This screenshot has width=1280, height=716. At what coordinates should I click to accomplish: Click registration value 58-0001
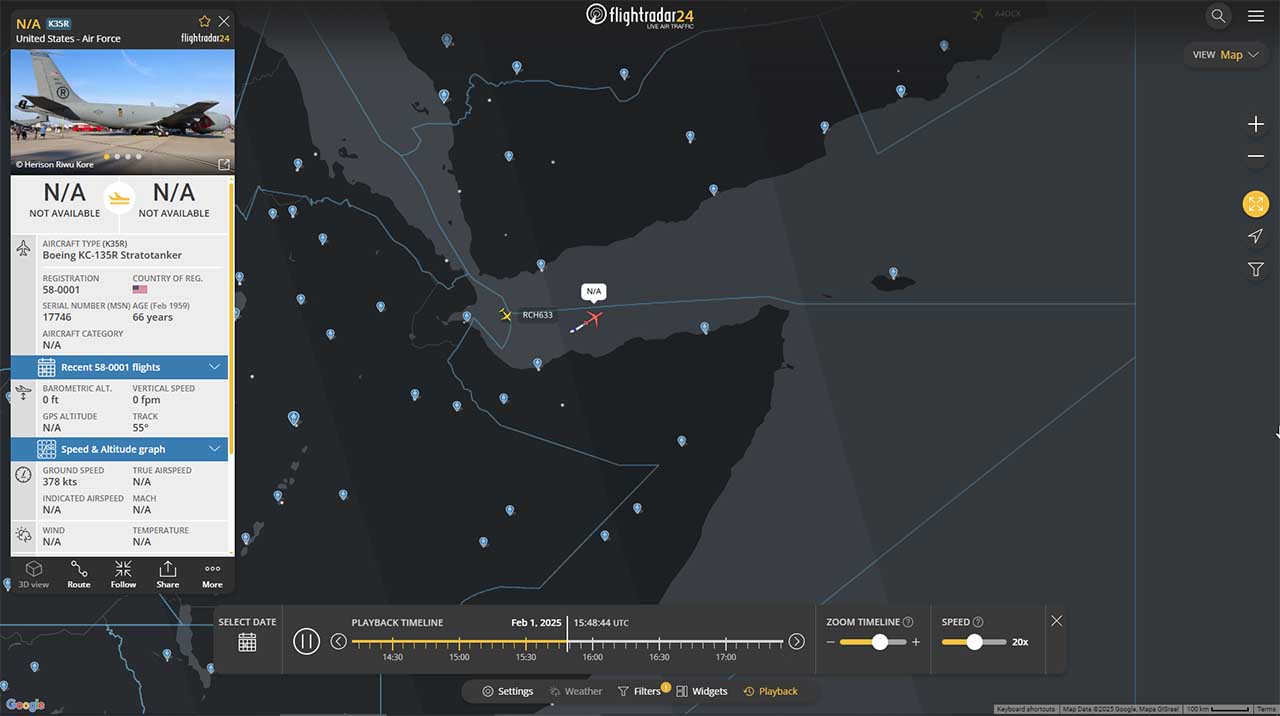[61, 290]
